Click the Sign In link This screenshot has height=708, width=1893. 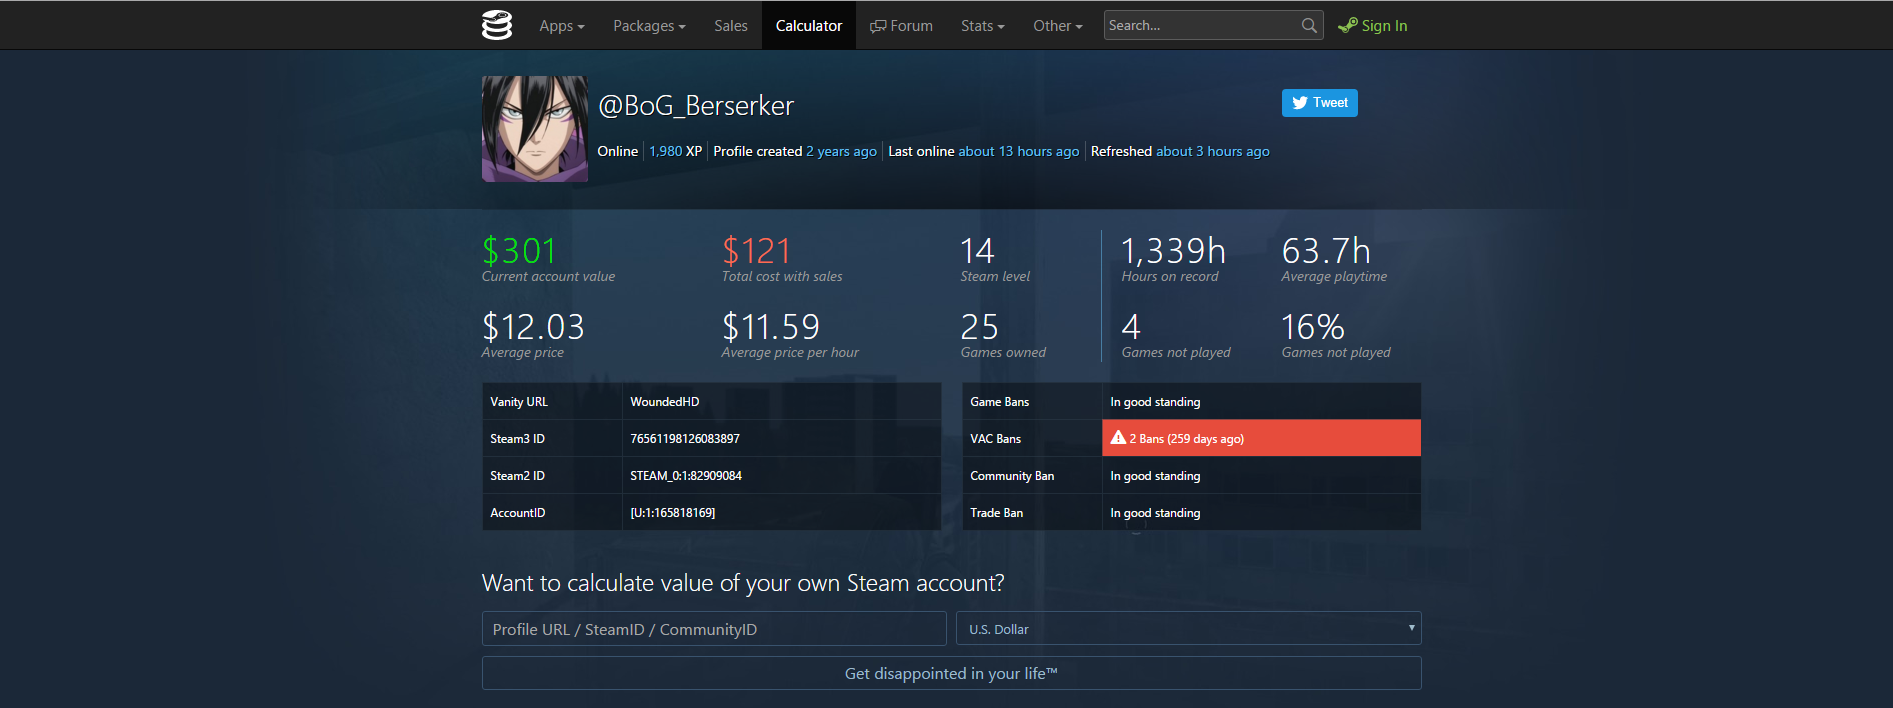pos(1372,26)
